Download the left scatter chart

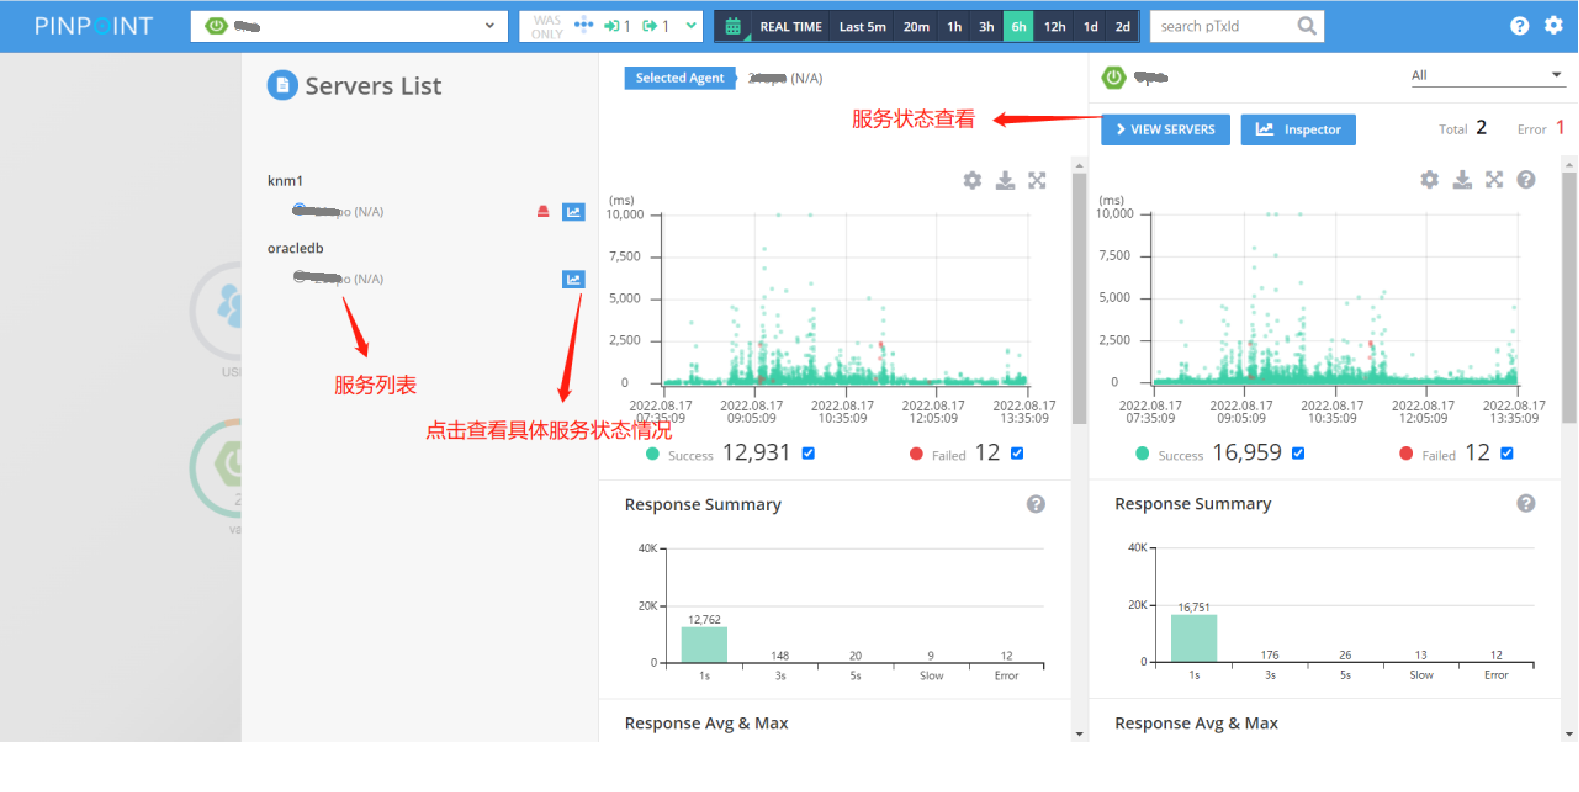pos(1005,180)
